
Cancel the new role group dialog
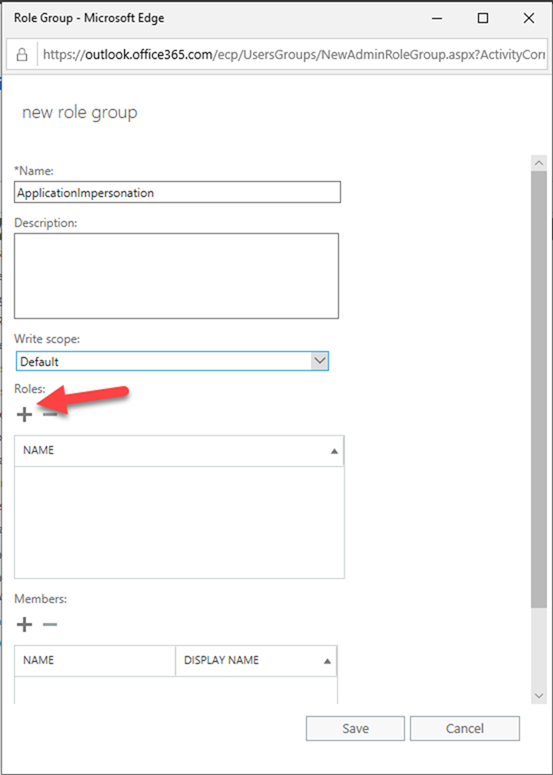click(465, 729)
